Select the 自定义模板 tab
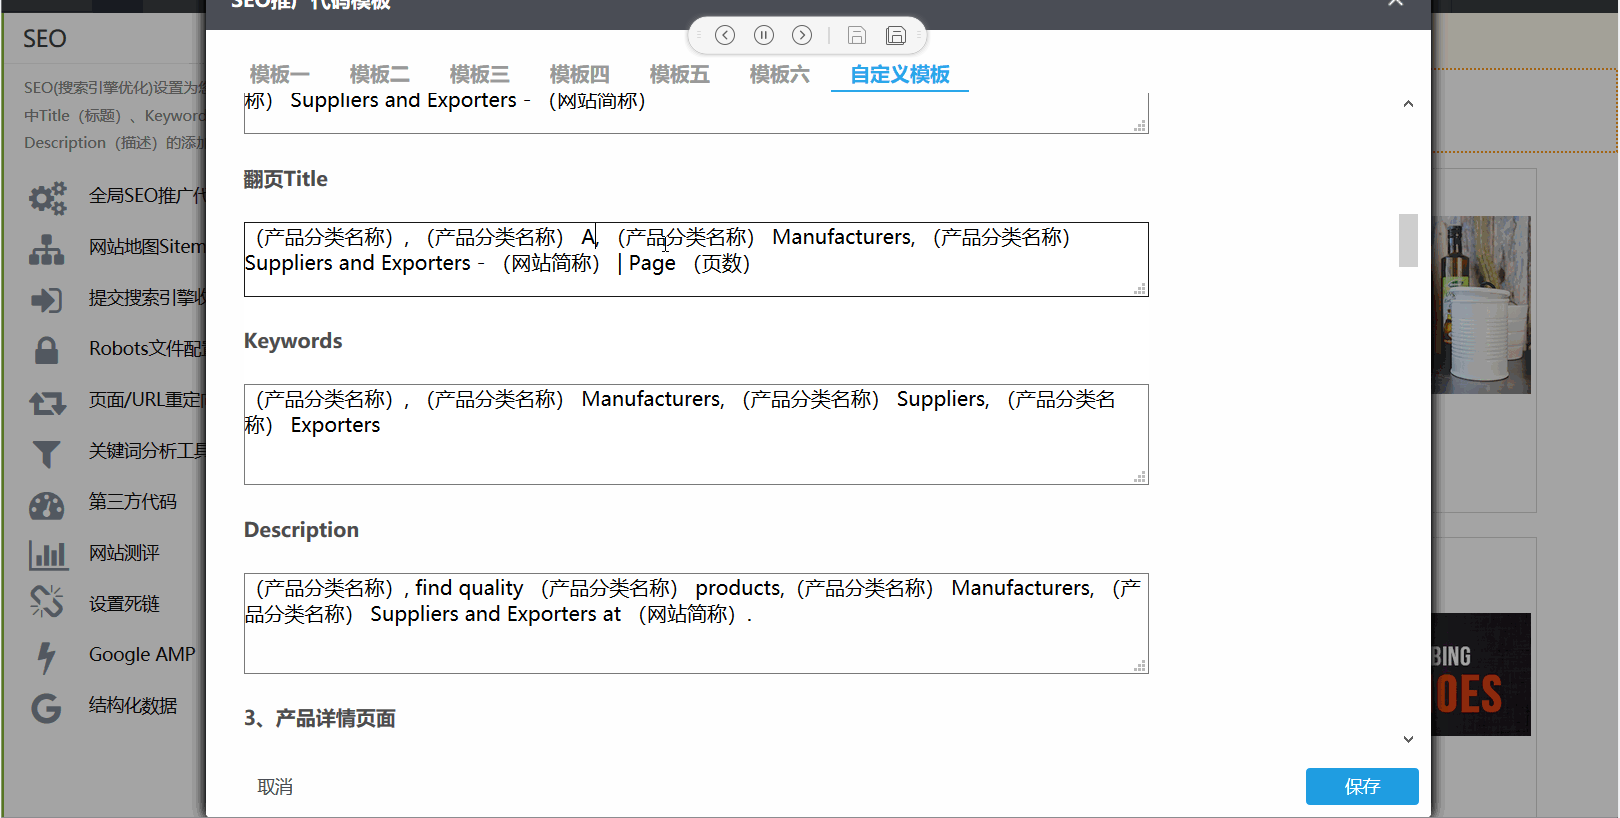The width and height of the screenshot is (1620, 818). [899, 74]
